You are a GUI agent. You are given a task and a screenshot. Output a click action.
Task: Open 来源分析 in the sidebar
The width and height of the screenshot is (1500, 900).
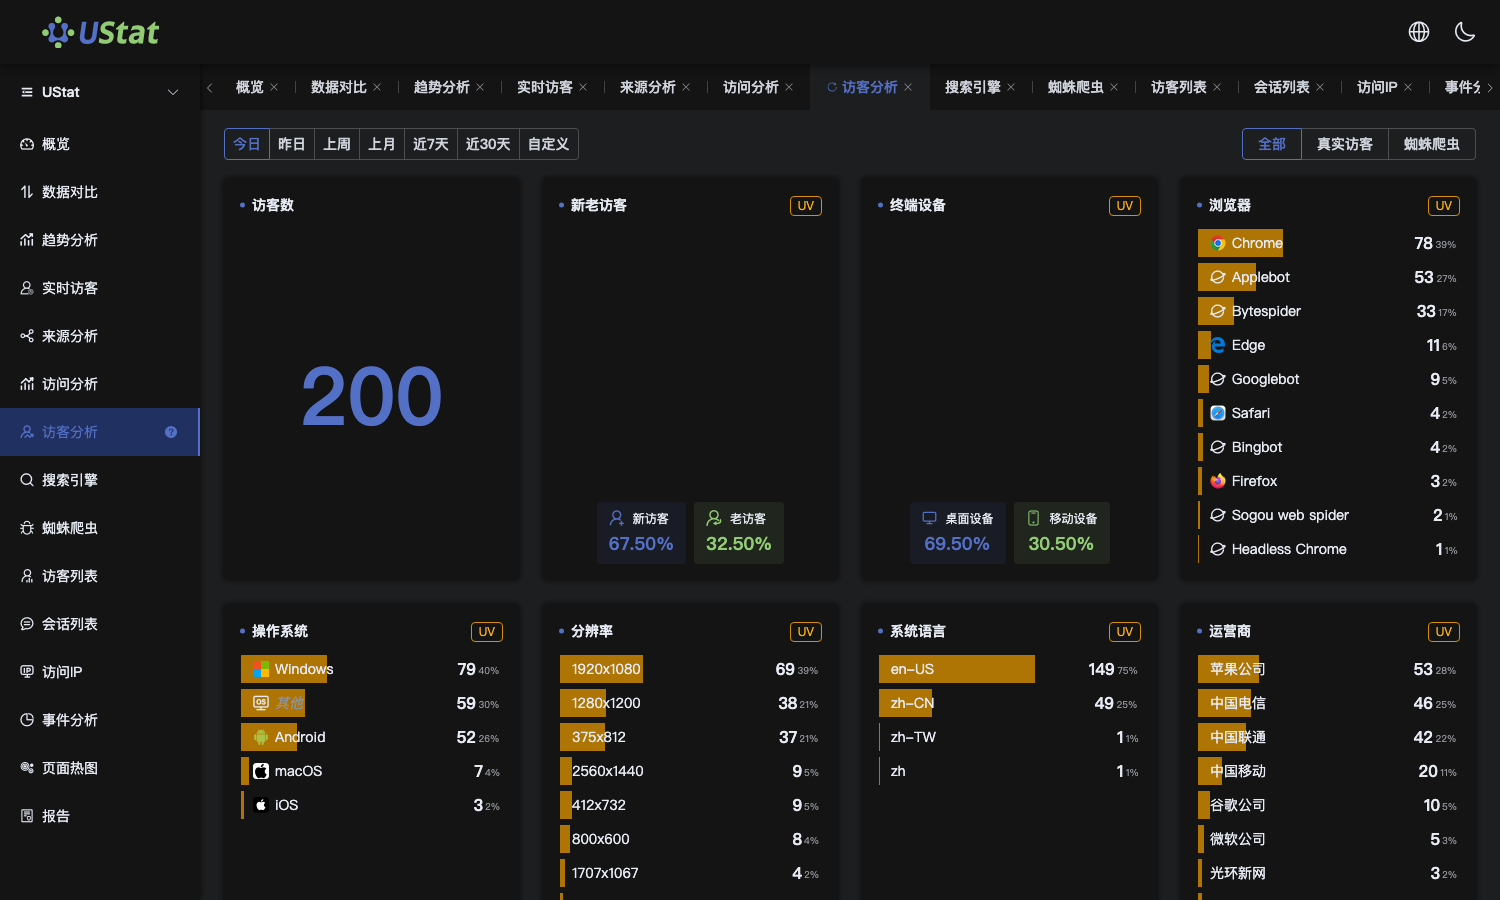click(100, 336)
